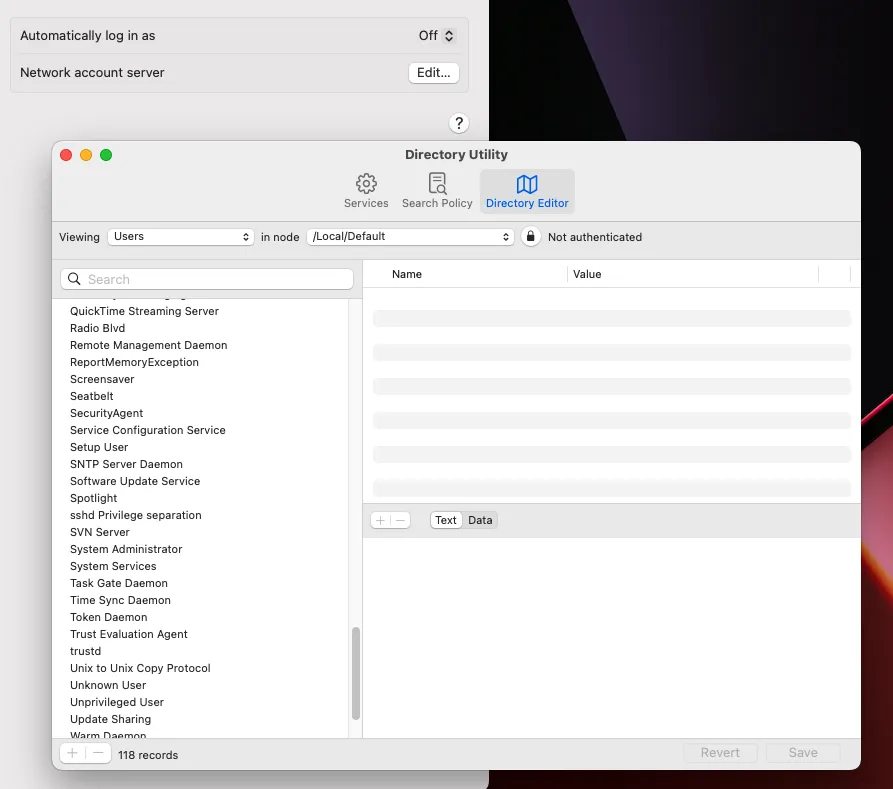Open the Viewing Users dropdown
Screen dimensions: 893x789
(180, 237)
